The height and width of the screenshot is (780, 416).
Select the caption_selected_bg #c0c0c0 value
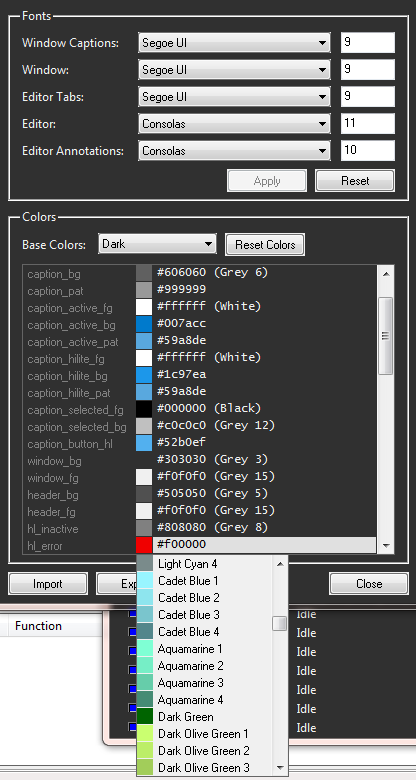click(x=215, y=426)
